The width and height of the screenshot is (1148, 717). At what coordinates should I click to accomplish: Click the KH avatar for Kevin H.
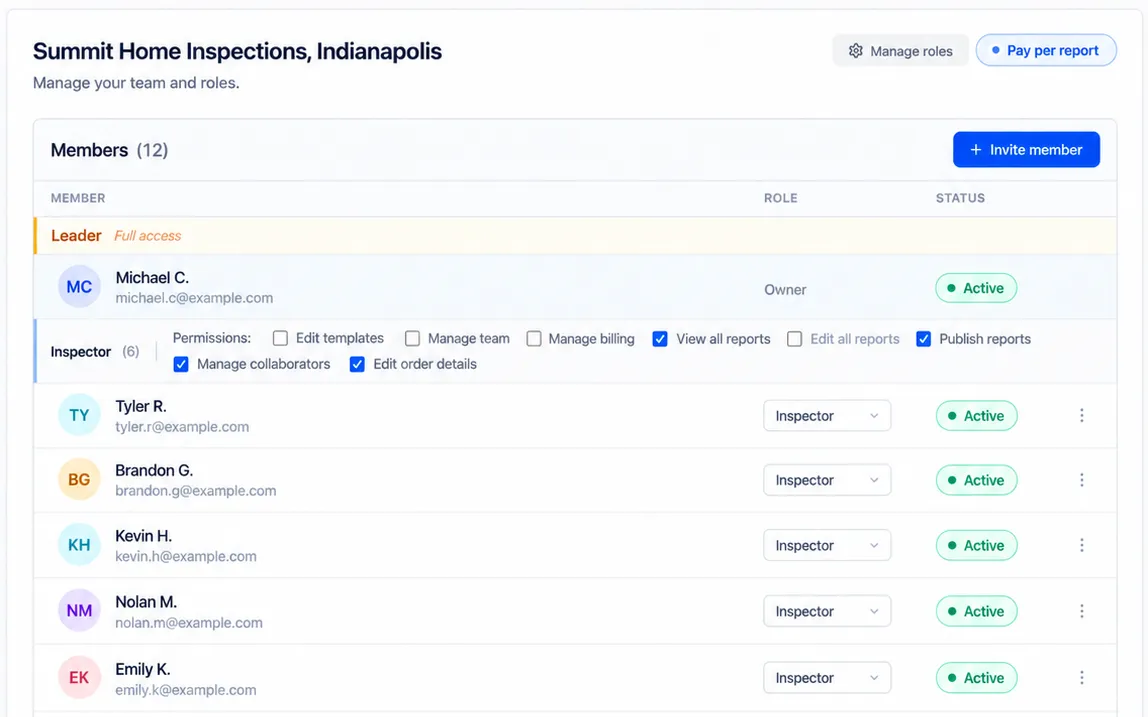point(79,545)
